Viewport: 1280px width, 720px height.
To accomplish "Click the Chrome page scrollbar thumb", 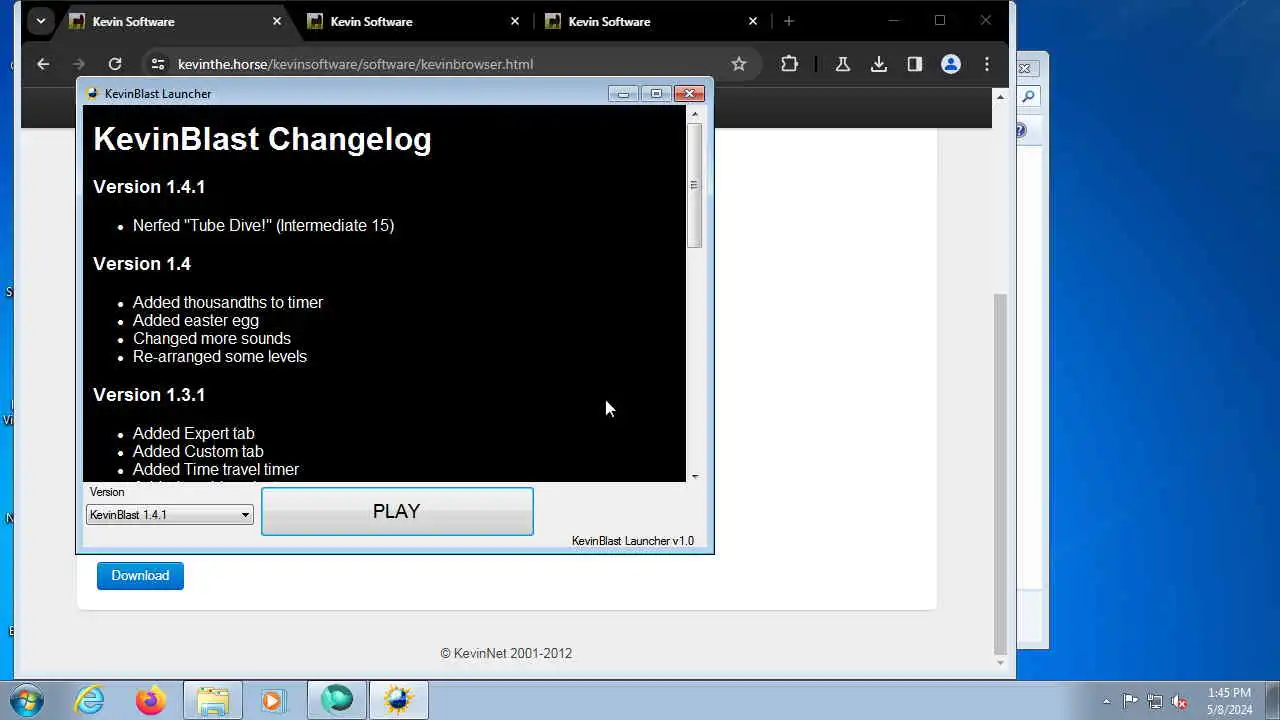I will [1000, 472].
